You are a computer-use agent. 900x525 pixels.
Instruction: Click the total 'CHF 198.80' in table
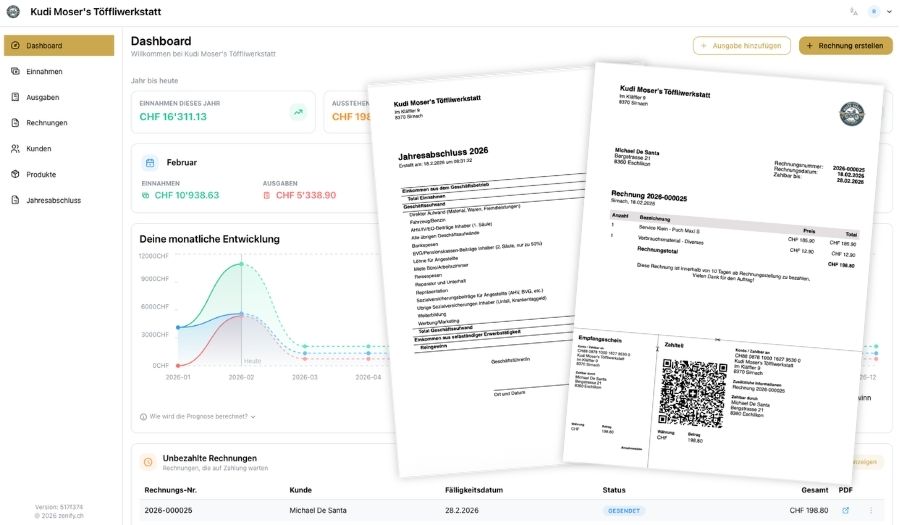tap(809, 510)
